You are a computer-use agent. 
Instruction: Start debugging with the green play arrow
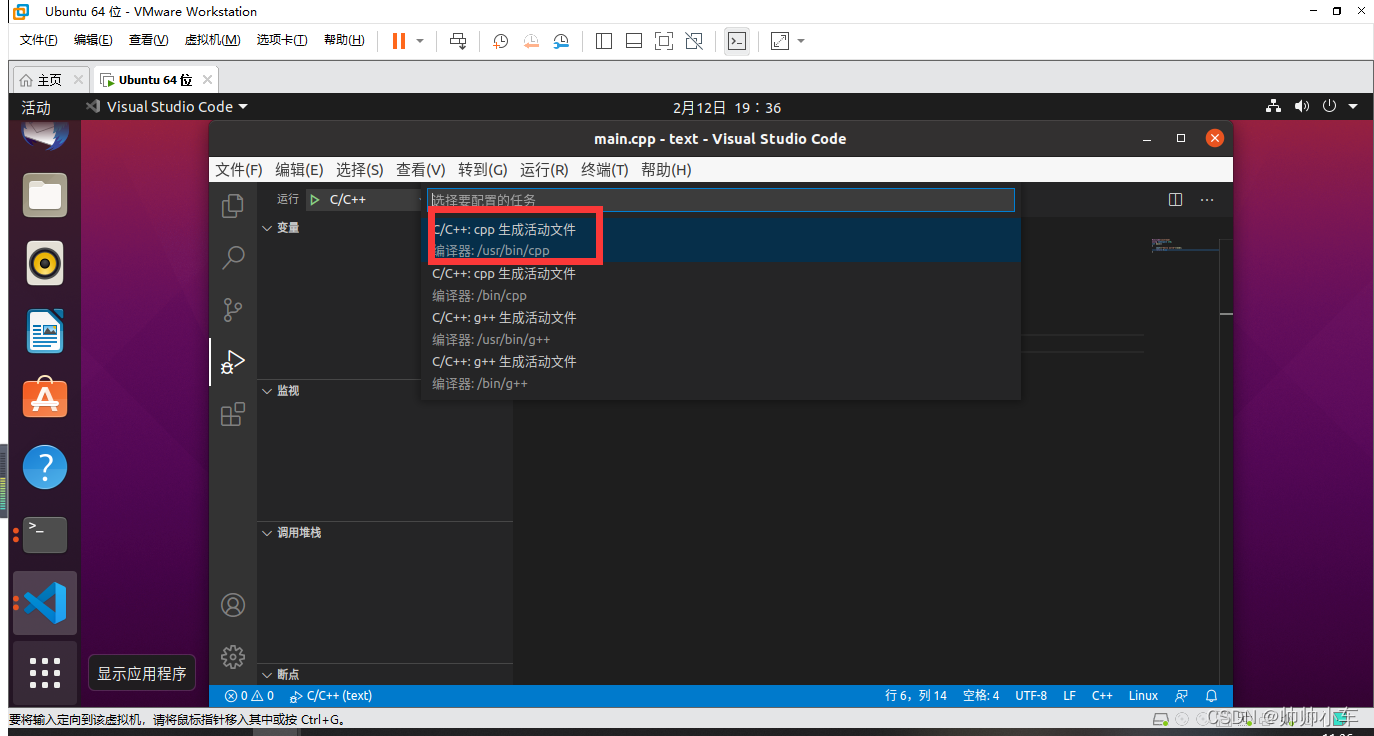click(315, 200)
